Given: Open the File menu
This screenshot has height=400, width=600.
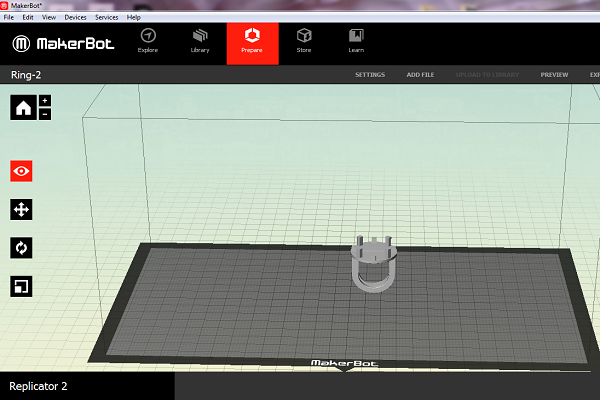Looking at the screenshot, I should 8,17.
